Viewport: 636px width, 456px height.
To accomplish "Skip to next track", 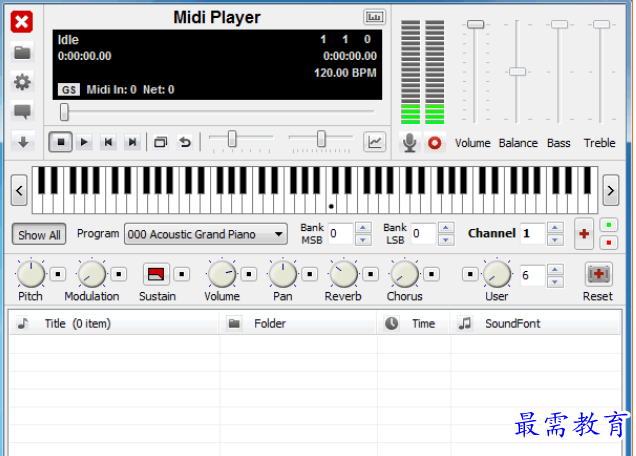I will coord(132,142).
